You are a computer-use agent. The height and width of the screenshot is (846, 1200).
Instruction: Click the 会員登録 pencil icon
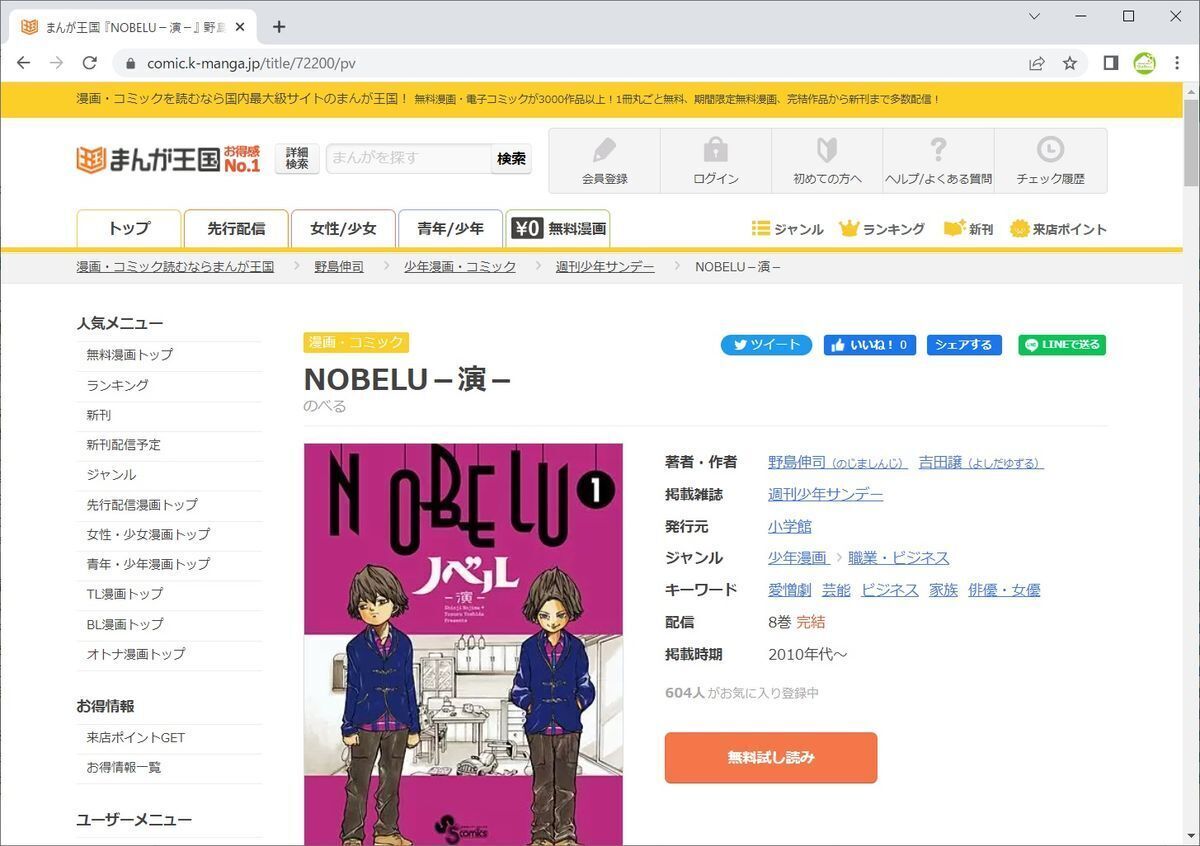602,149
